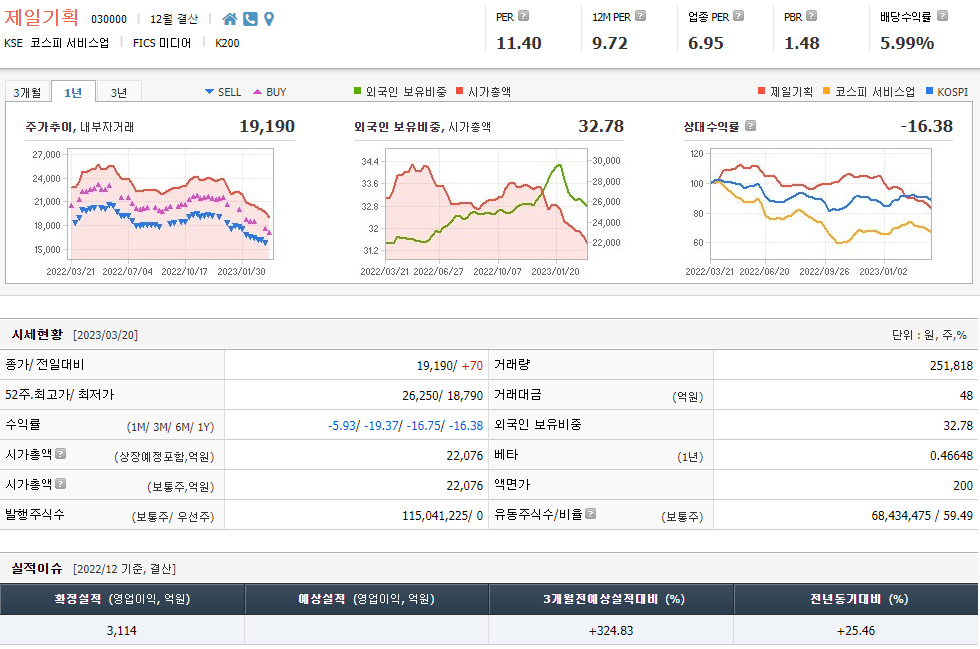This screenshot has width=980, height=649.
Task: Click the 거래대금 value 48
Action: (x=966, y=396)
